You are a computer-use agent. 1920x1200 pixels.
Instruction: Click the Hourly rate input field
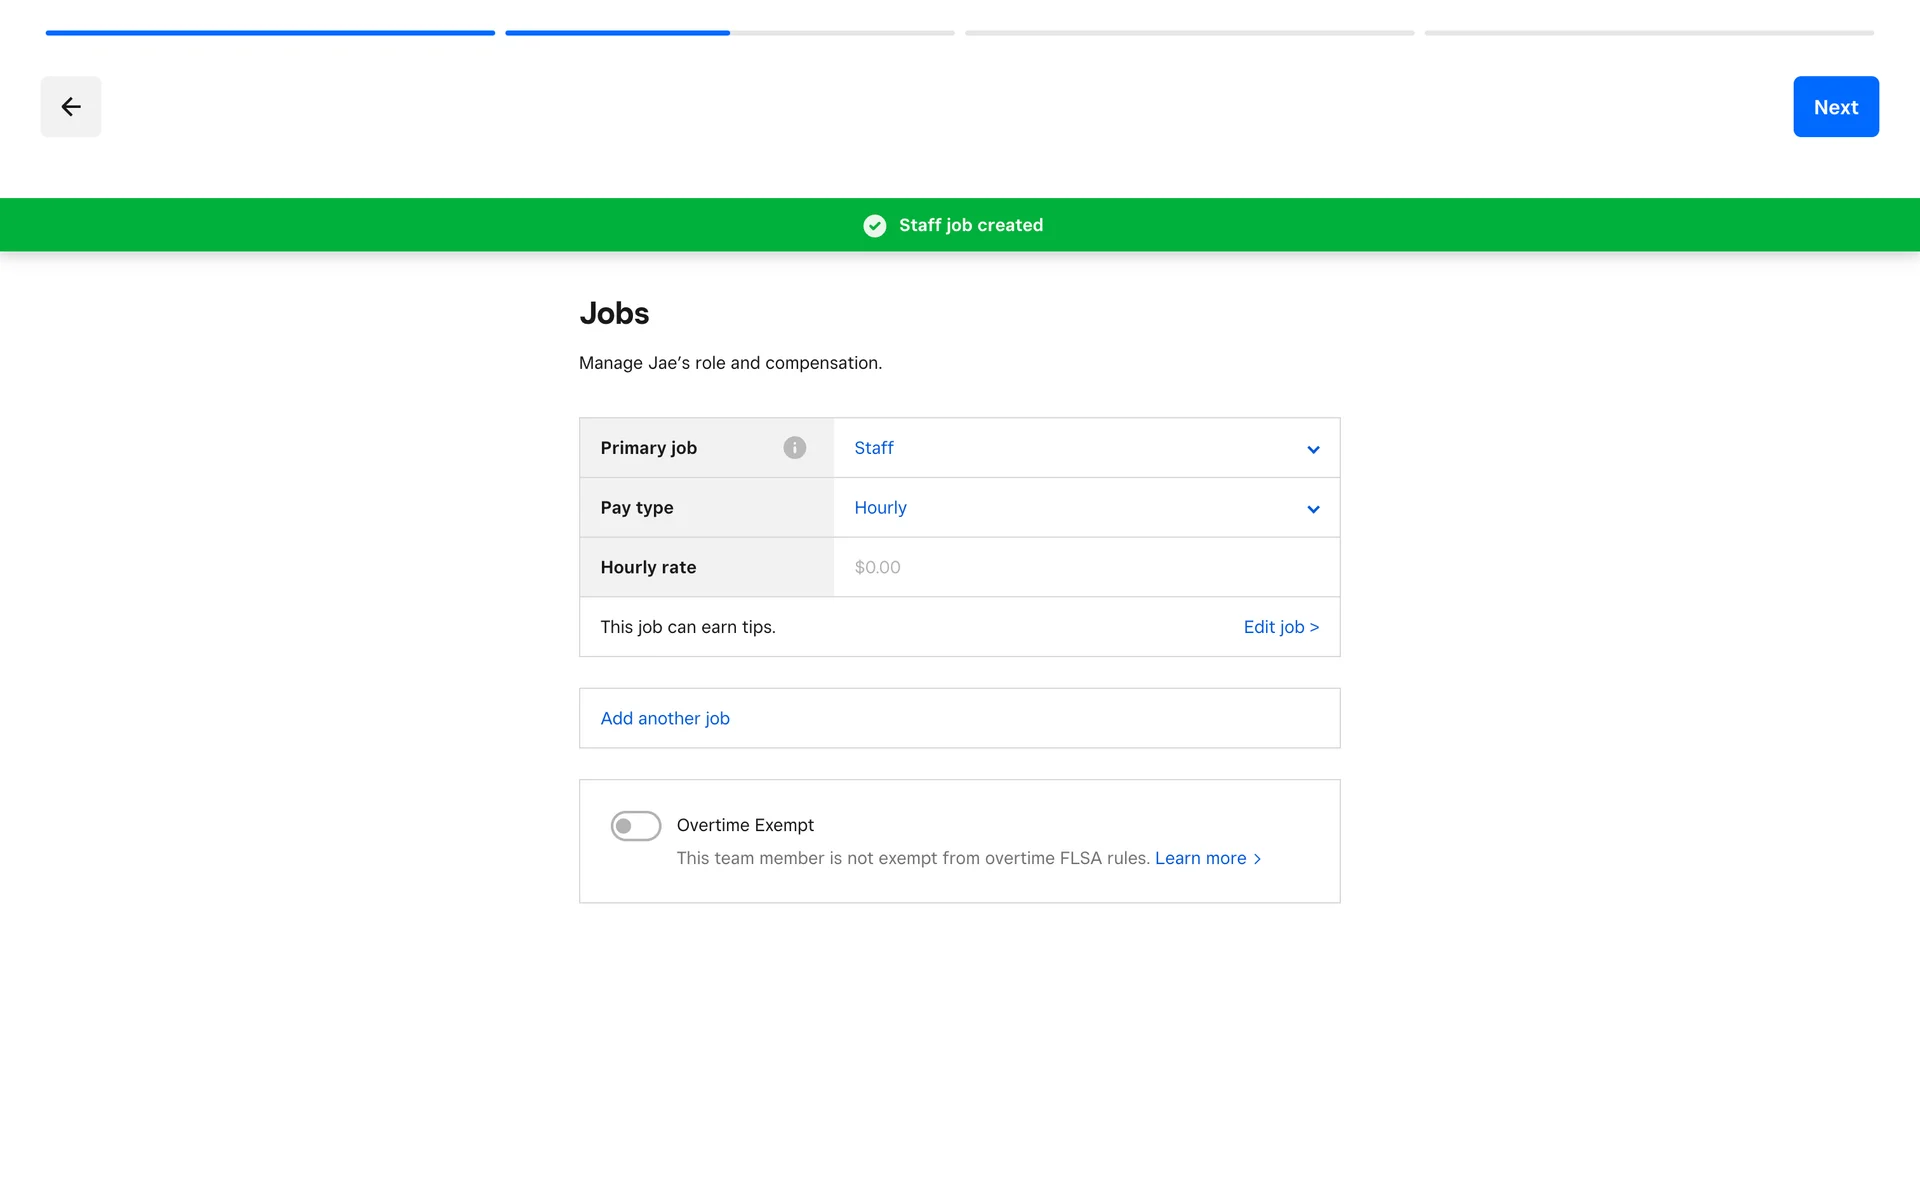tap(1085, 567)
